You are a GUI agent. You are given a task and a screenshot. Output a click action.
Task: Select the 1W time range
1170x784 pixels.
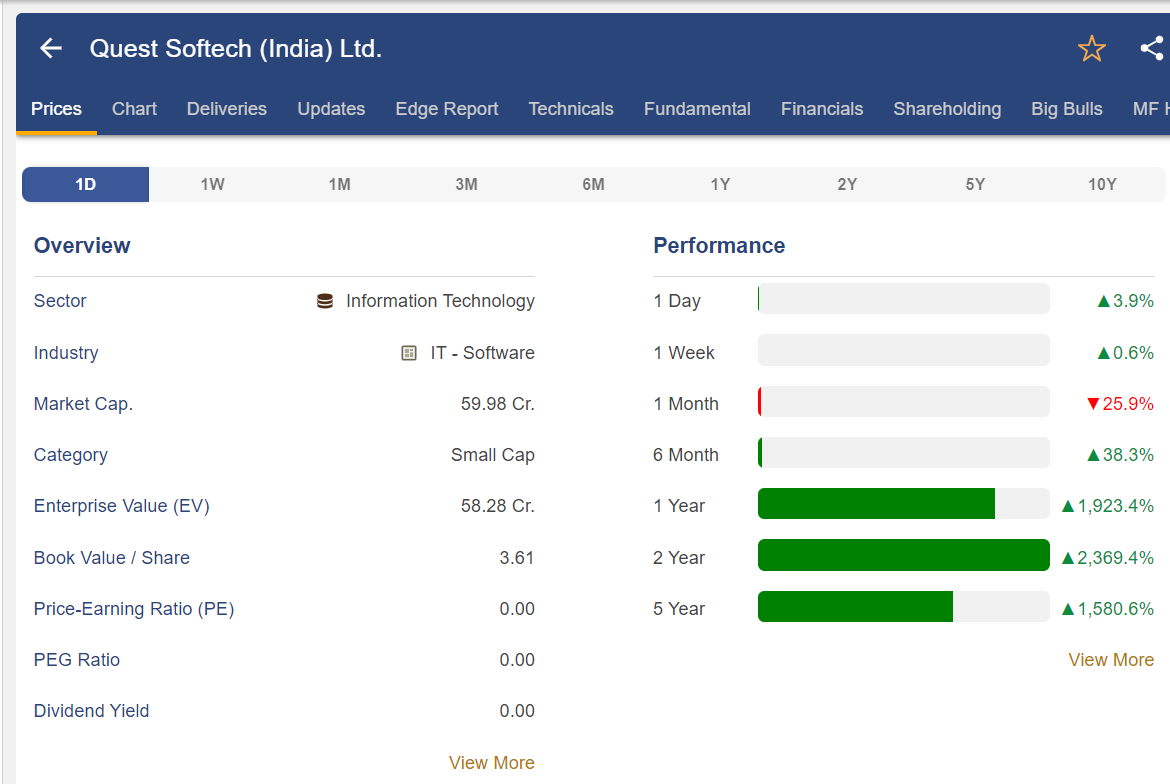click(x=213, y=184)
